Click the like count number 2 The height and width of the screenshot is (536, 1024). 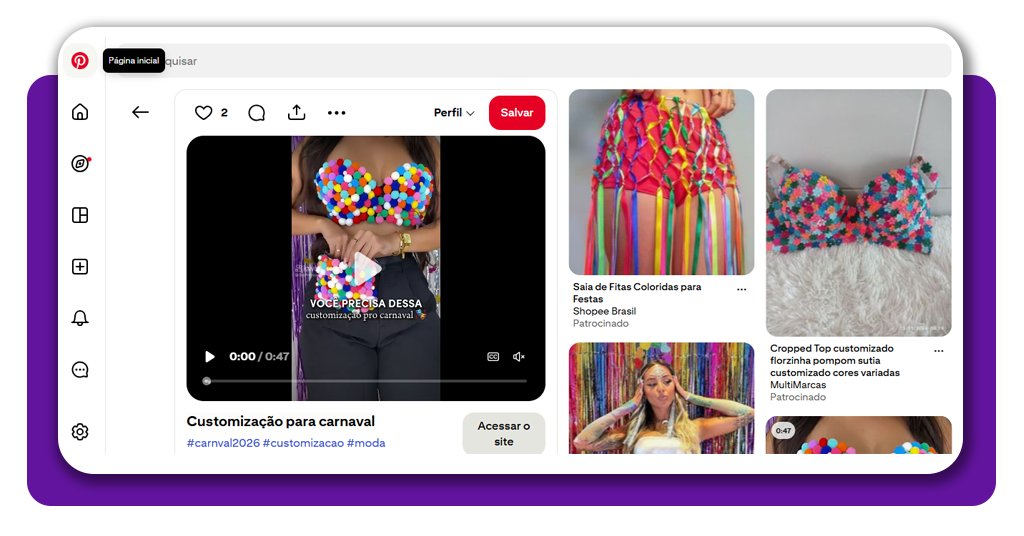pyautogui.click(x=224, y=112)
